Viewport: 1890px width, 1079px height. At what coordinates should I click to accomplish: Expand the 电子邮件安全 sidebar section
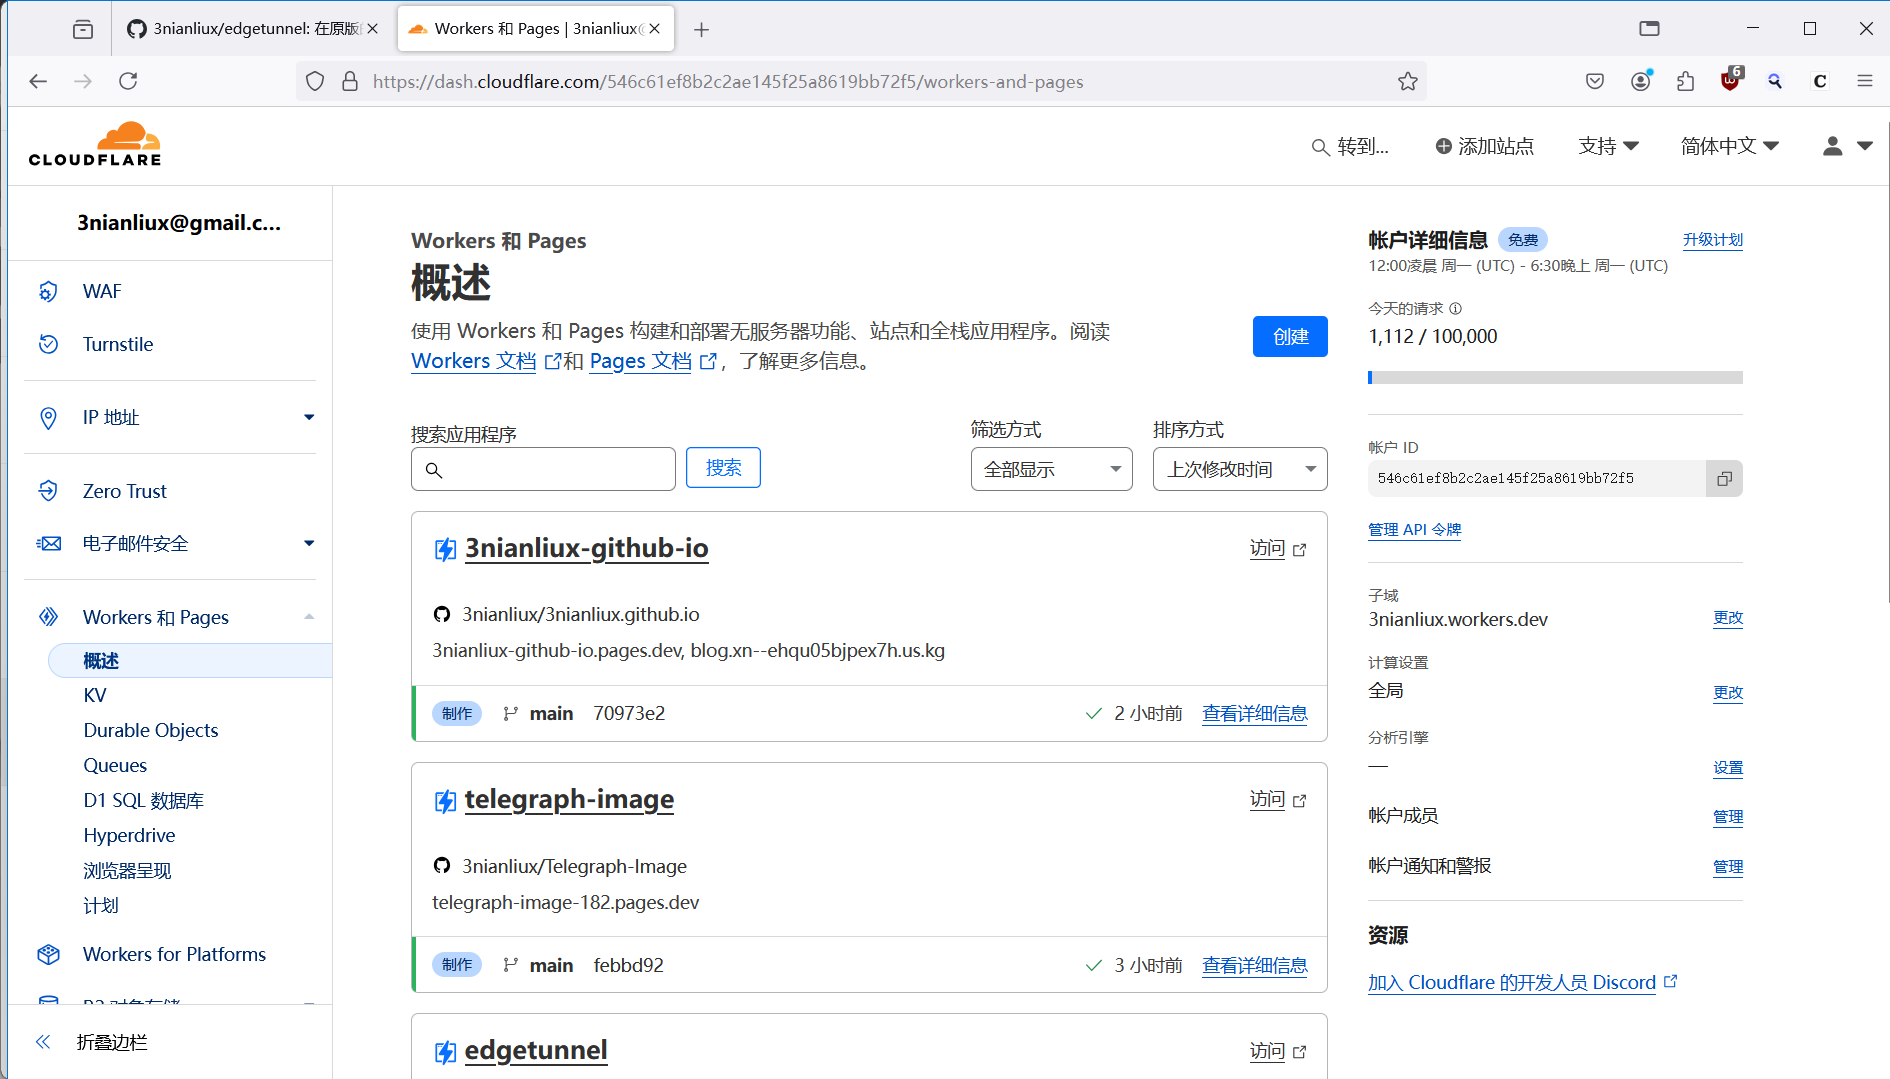click(309, 543)
